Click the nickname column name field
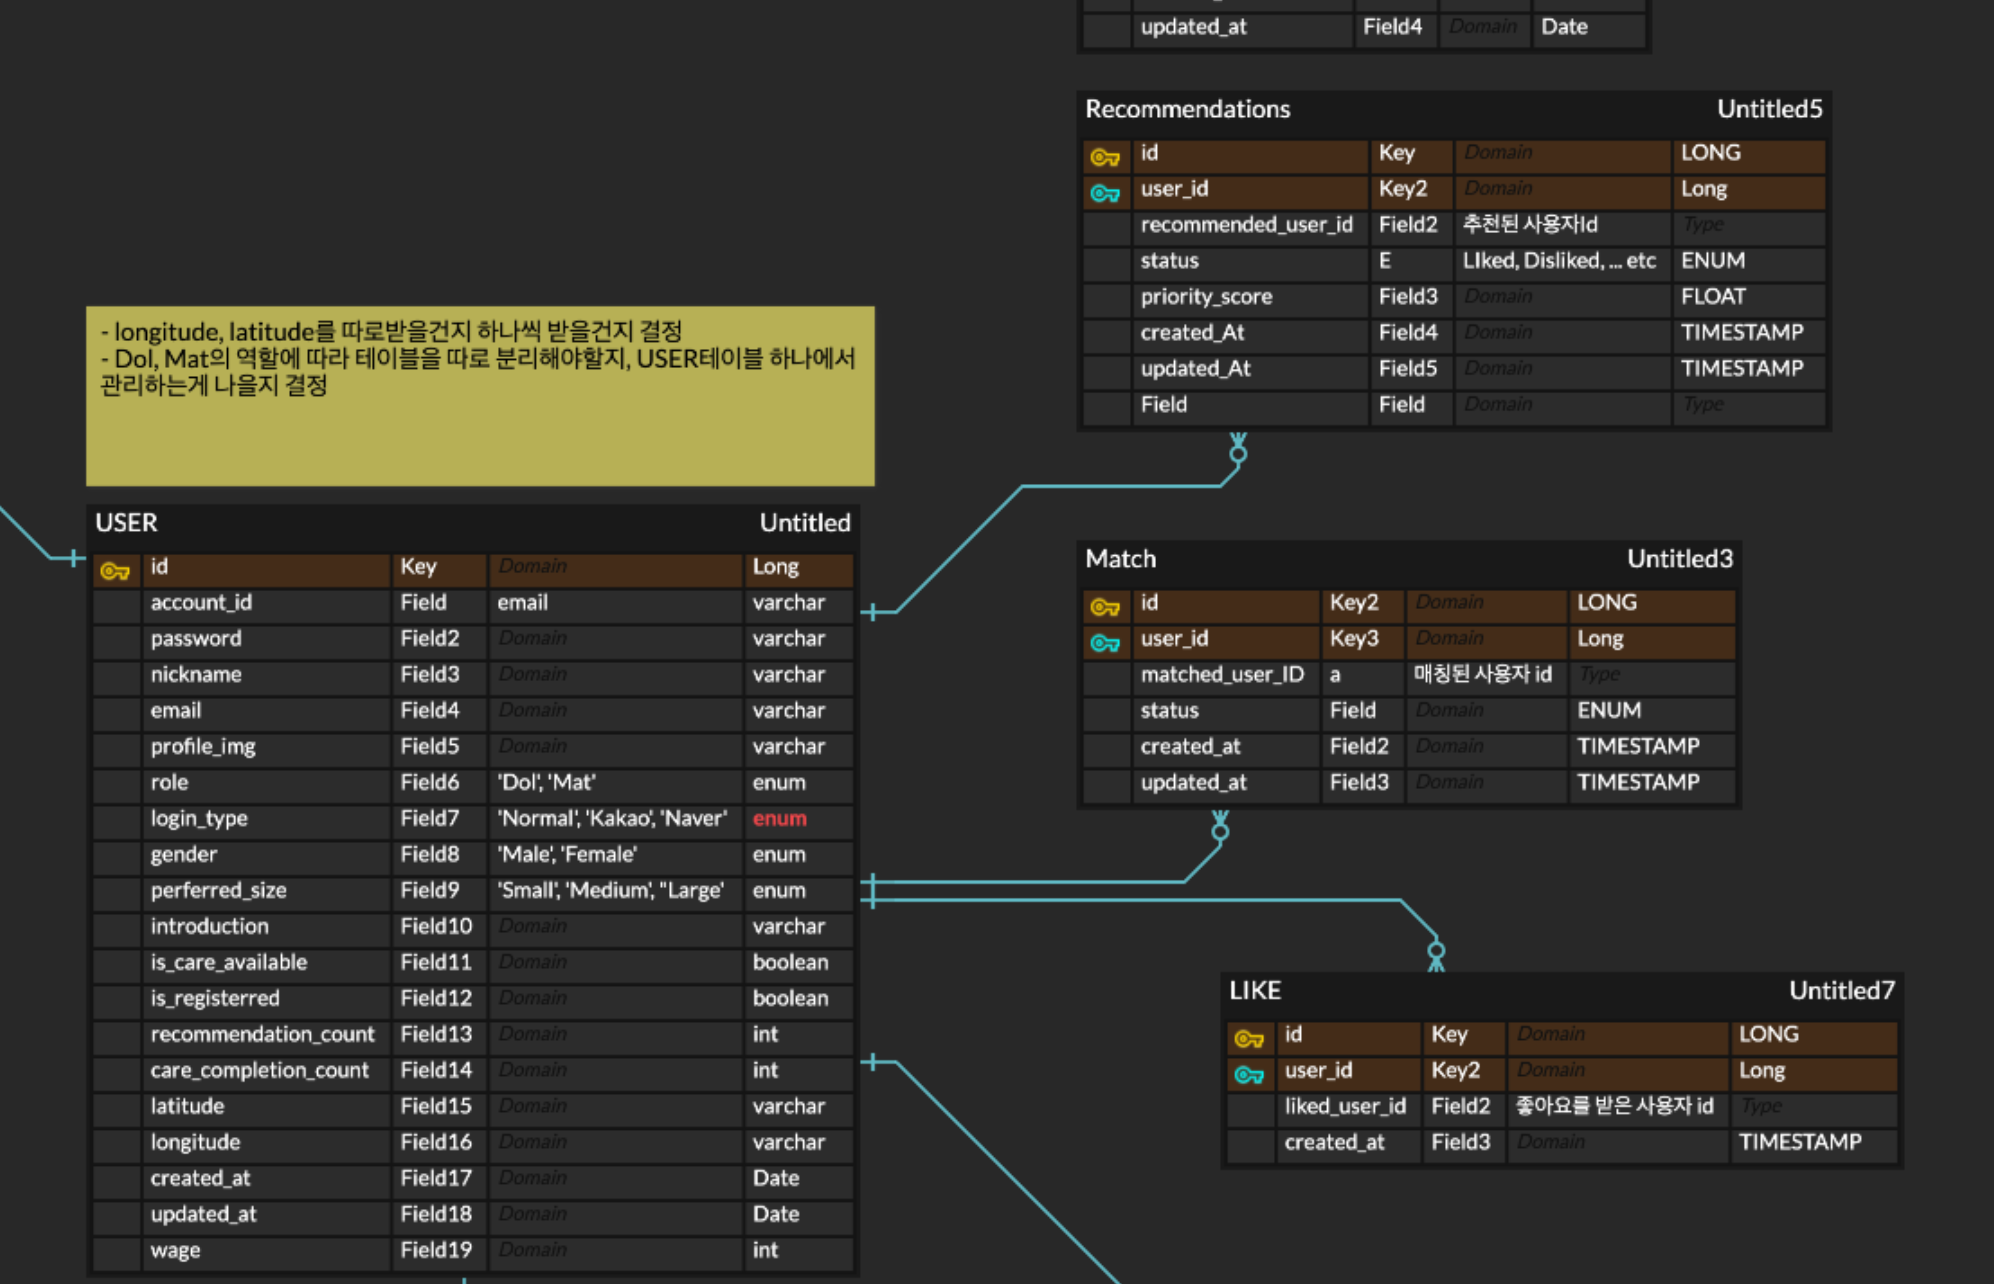 click(196, 675)
